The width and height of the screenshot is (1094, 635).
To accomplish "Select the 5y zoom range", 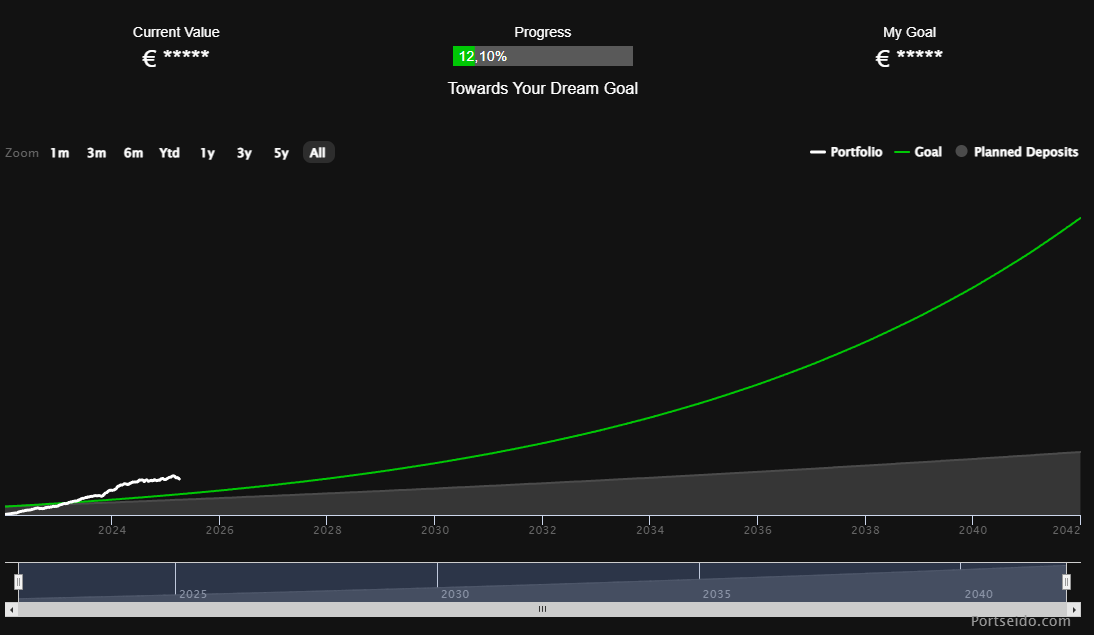I will click(x=281, y=153).
